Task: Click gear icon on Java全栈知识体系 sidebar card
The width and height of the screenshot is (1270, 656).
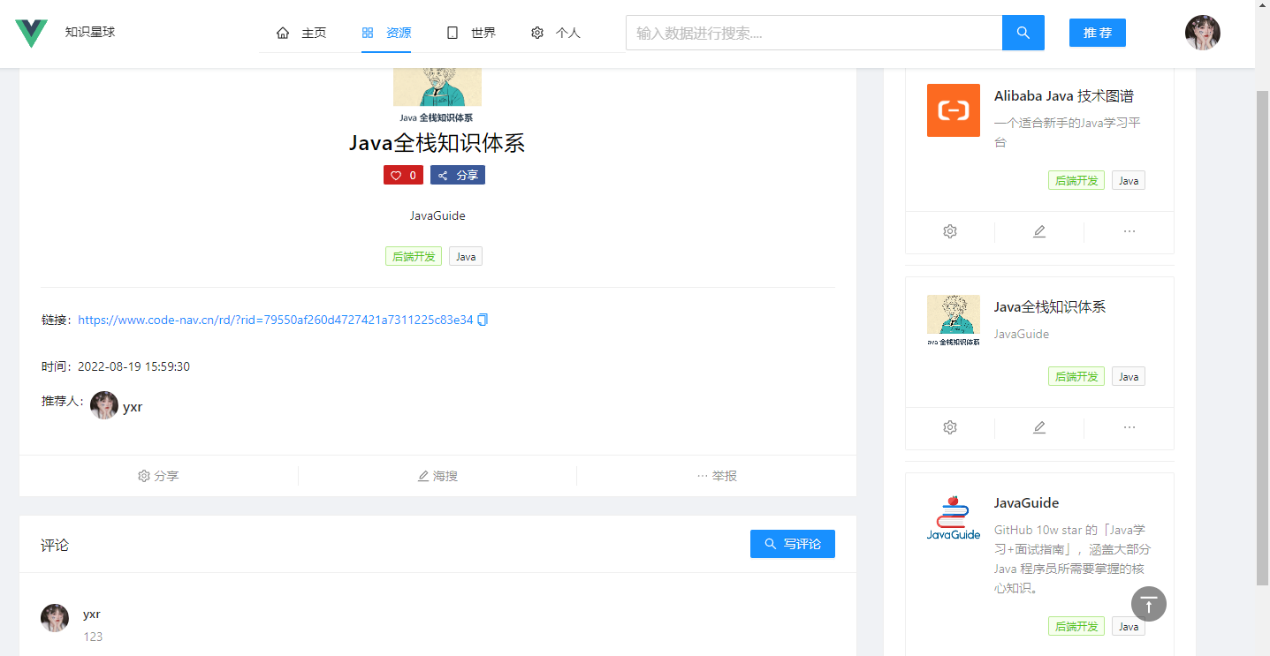Action: pos(950,427)
